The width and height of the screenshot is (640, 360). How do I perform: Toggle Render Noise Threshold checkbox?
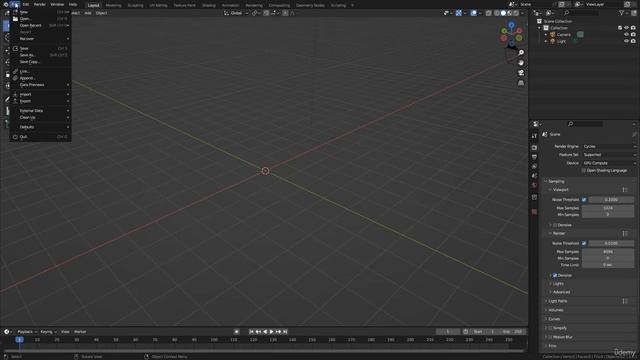[584, 243]
